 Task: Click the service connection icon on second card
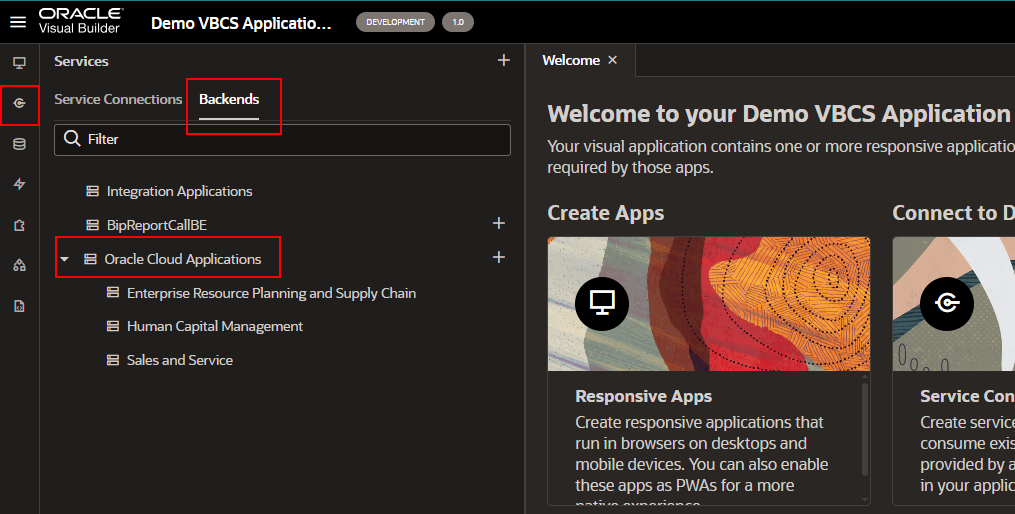946,303
